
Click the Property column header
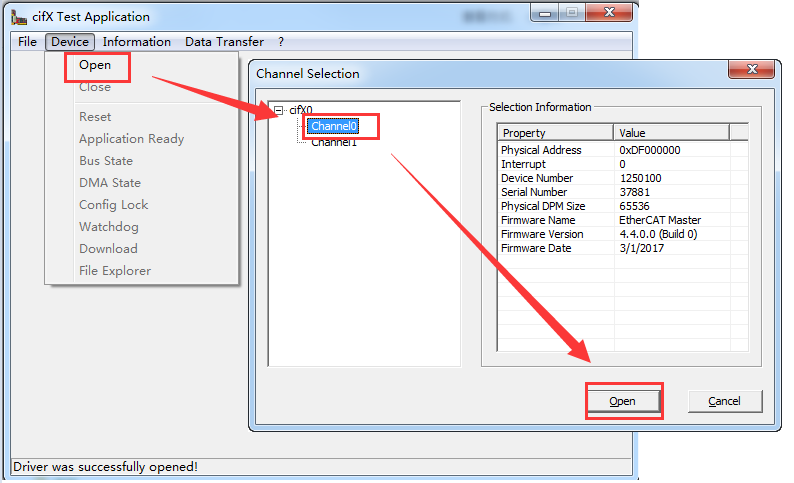555,133
